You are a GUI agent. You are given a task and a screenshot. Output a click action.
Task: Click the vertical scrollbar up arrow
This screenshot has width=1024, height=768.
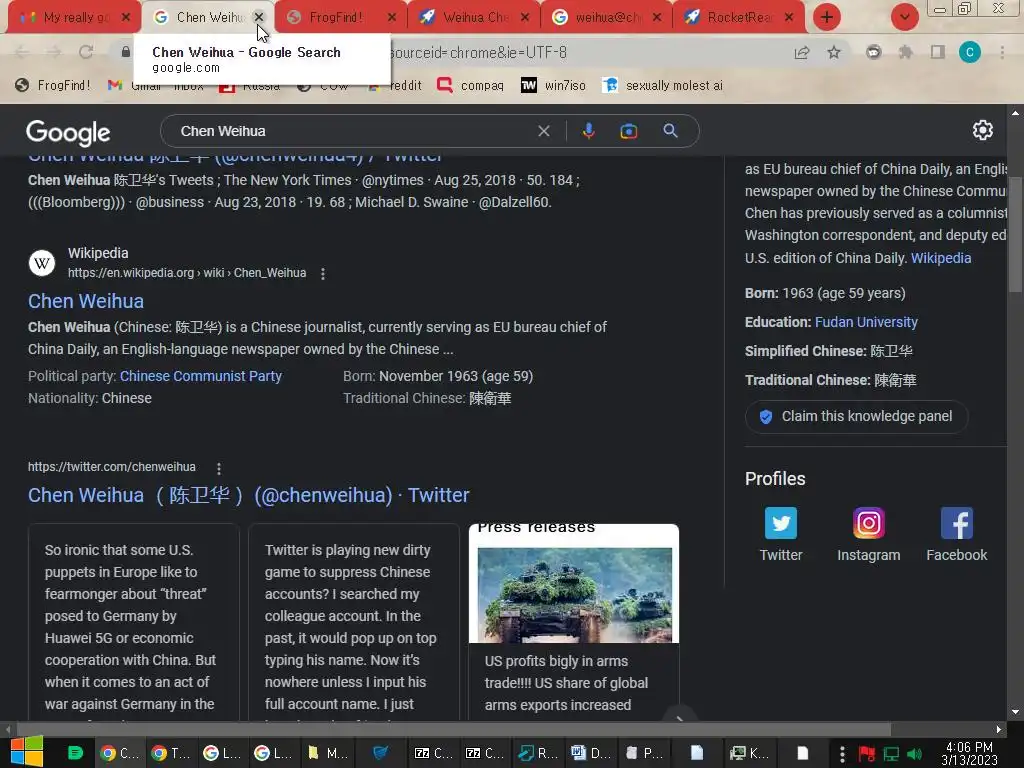pos(1016,112)
